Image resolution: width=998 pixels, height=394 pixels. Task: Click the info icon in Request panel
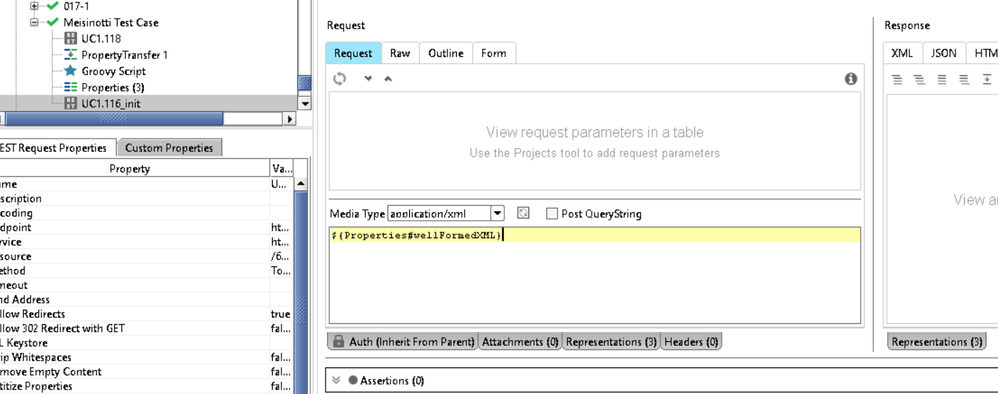[850, 79]
